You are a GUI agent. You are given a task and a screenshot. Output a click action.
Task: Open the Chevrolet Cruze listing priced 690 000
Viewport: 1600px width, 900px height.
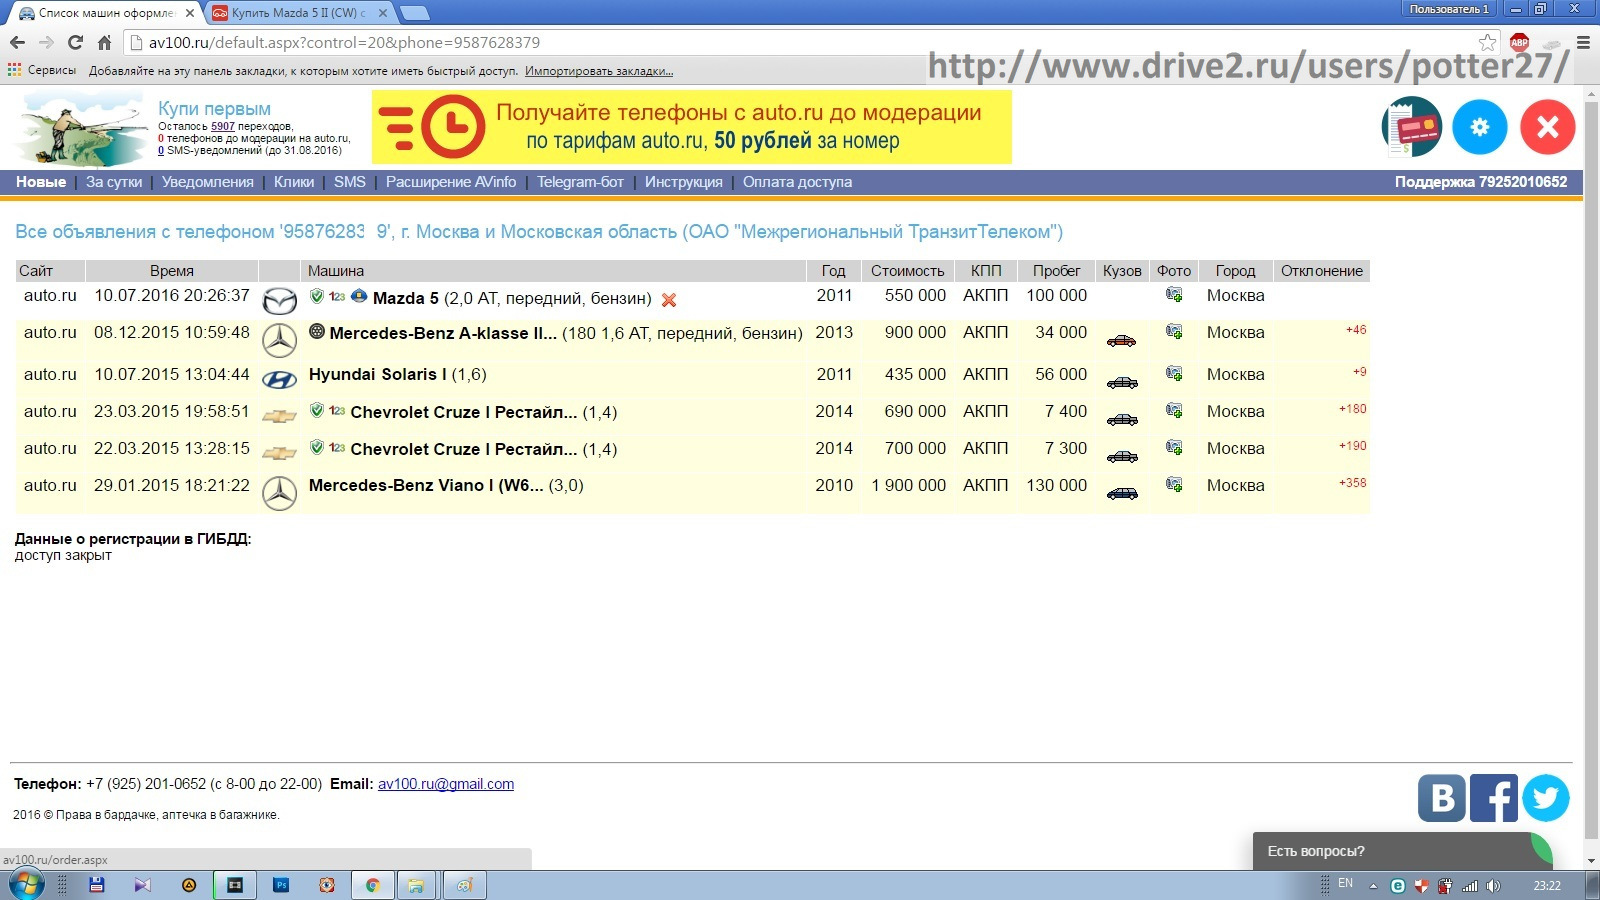click(x=464, y=412)
